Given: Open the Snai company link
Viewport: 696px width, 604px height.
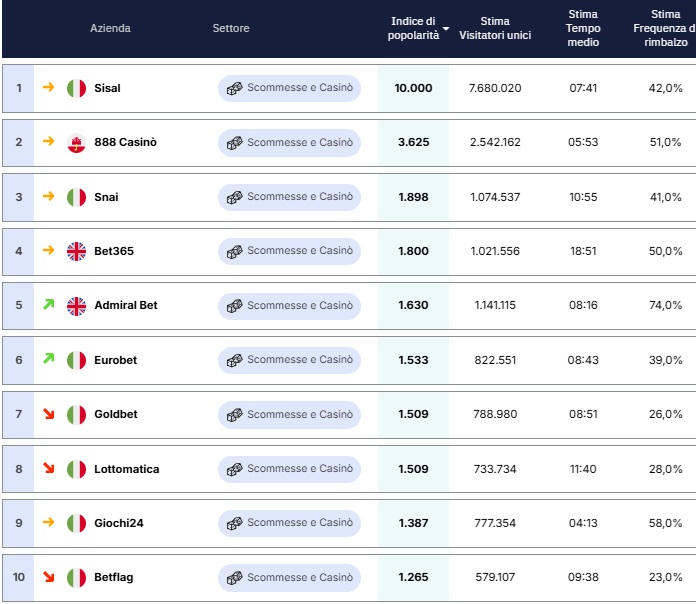Looking at the screenshot, I should coord(106,197).
